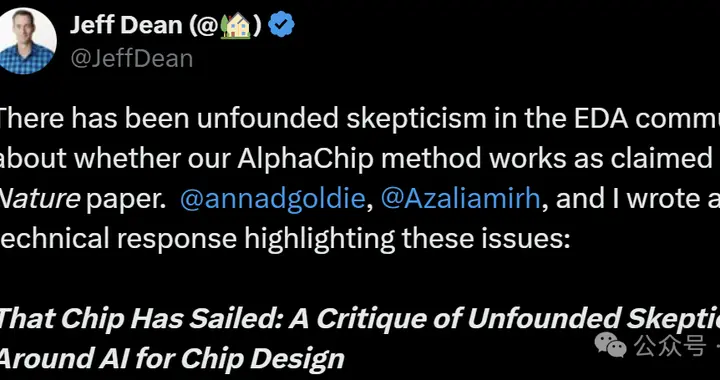Click the house emoji in display name
The width and height of the screenshot is (720, 380).
235,26
